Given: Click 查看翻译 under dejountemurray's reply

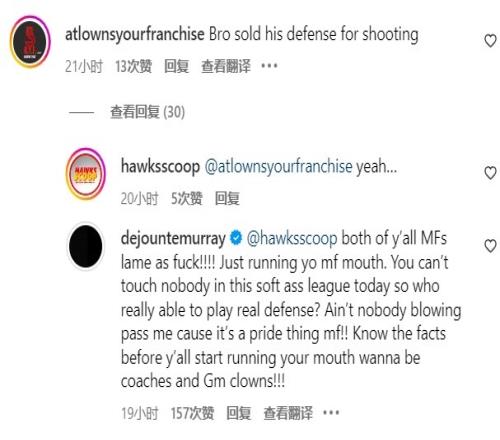Looking at the screenshot, I should point(288,413).
